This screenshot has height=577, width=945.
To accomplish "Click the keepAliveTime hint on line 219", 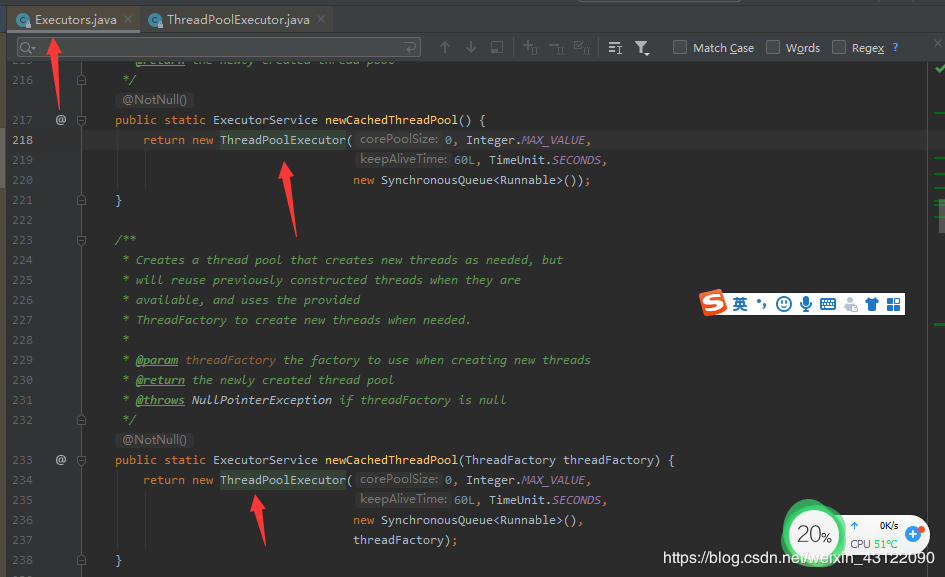I will [403, 159].
